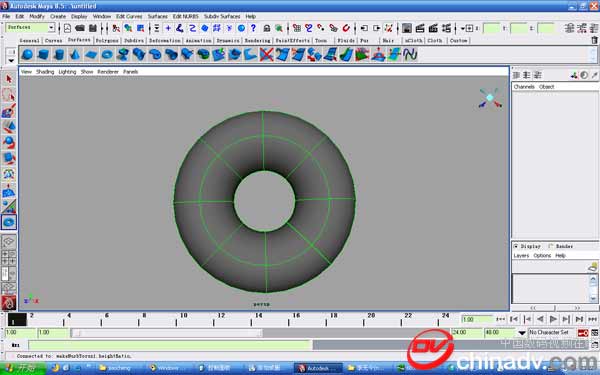Create a NURBS torus from shelf
Screen dimensions: 600x375
tap(107, 54)
